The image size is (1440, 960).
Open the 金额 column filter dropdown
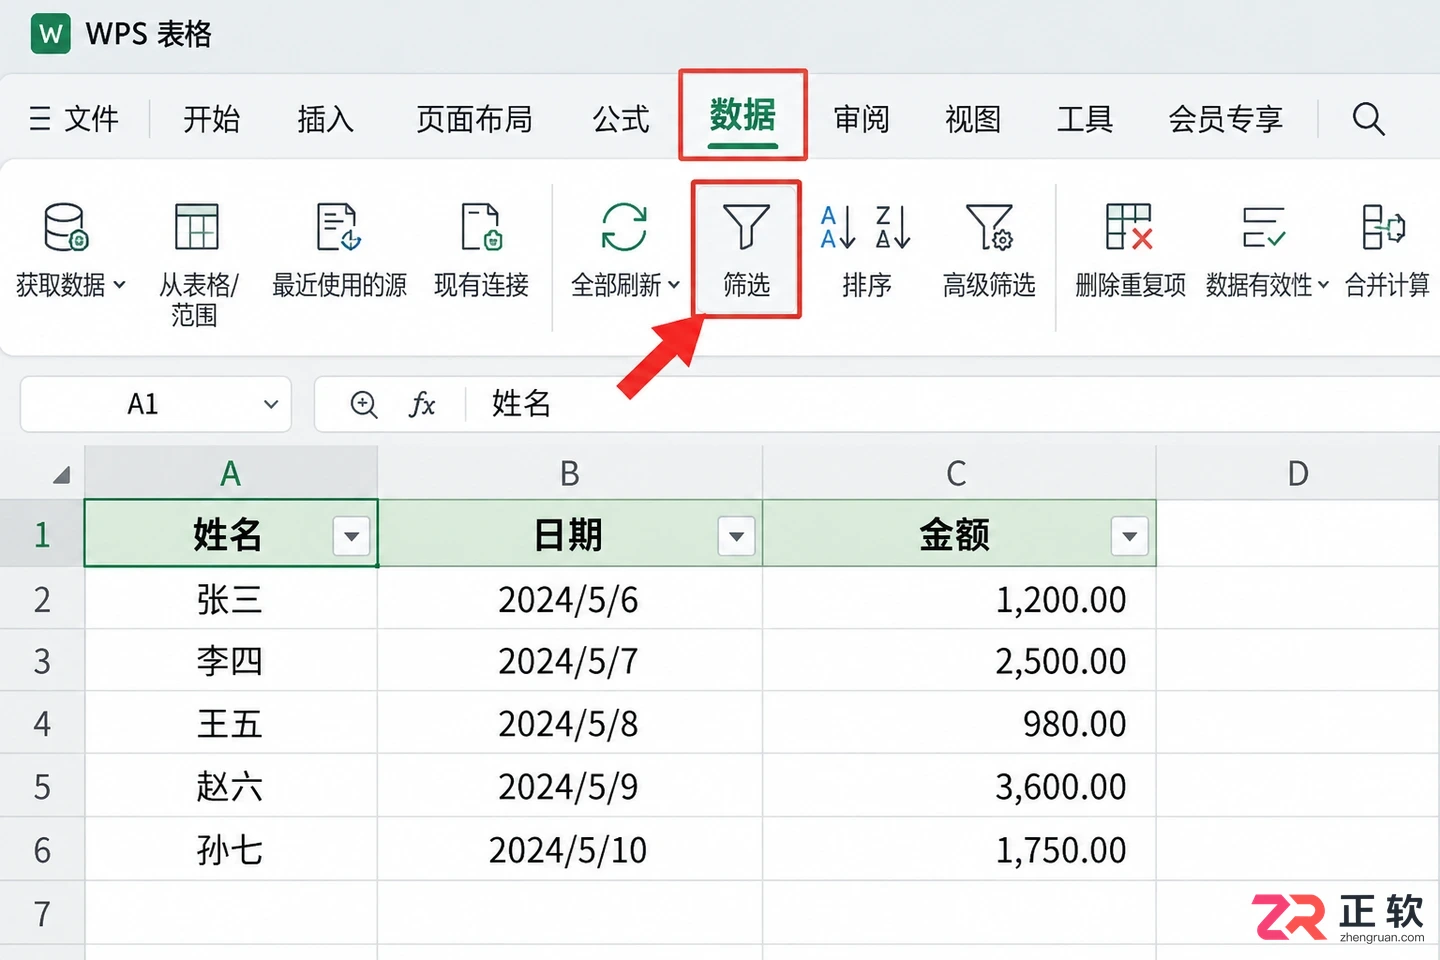1129,536
